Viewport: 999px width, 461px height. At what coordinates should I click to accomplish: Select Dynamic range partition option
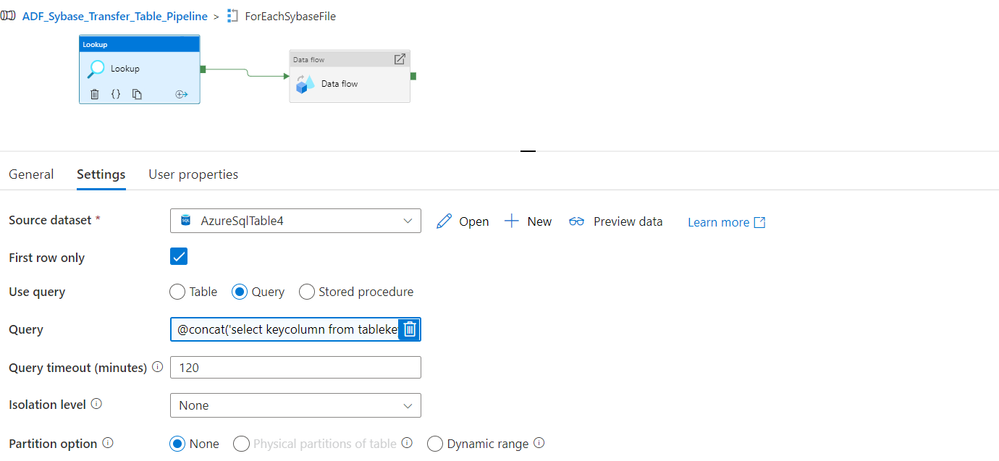[434, 444]
